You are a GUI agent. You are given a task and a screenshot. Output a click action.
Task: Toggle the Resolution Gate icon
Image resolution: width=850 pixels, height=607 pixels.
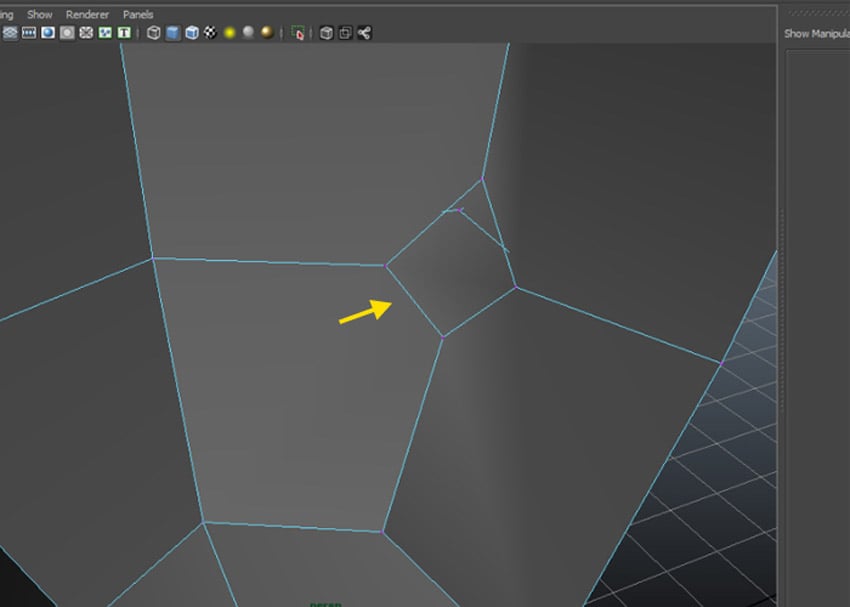[48, 33]
